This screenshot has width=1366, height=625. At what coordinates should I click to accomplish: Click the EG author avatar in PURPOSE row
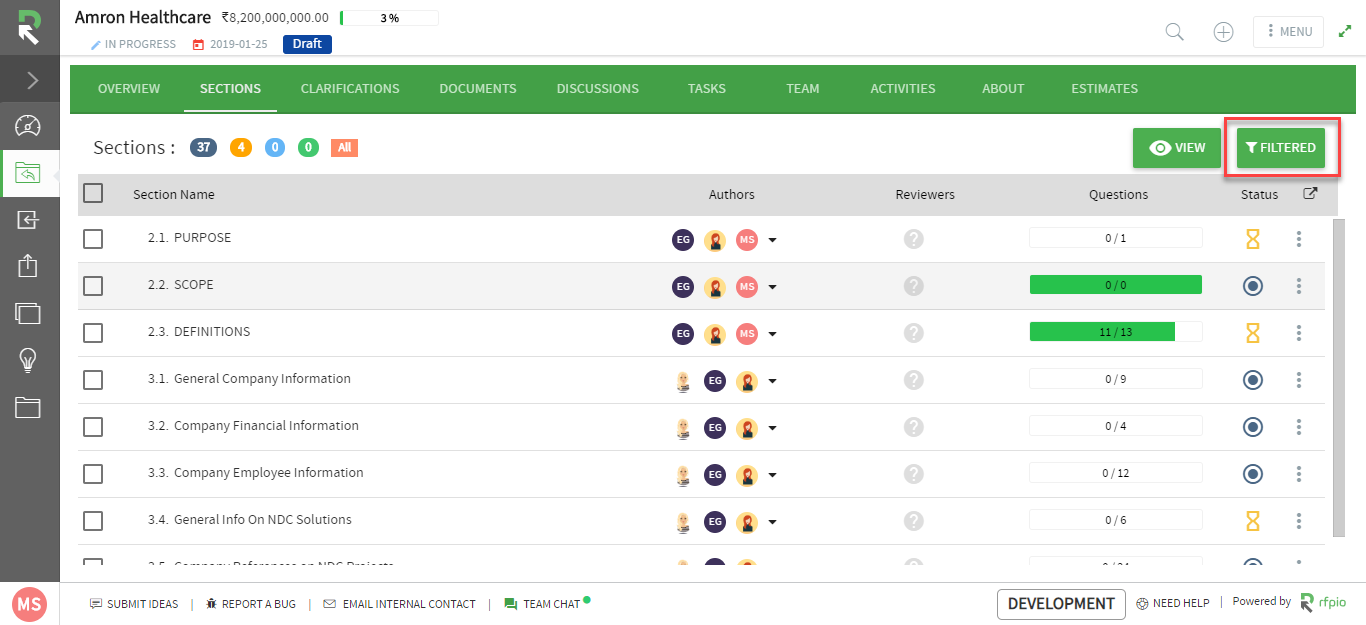point(683,240)
